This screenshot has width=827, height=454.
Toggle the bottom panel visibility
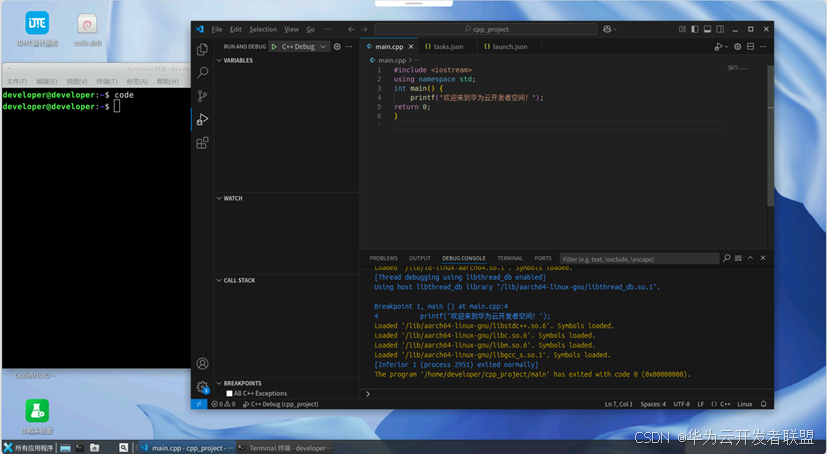pyautogui.click(x=707, y=29)
